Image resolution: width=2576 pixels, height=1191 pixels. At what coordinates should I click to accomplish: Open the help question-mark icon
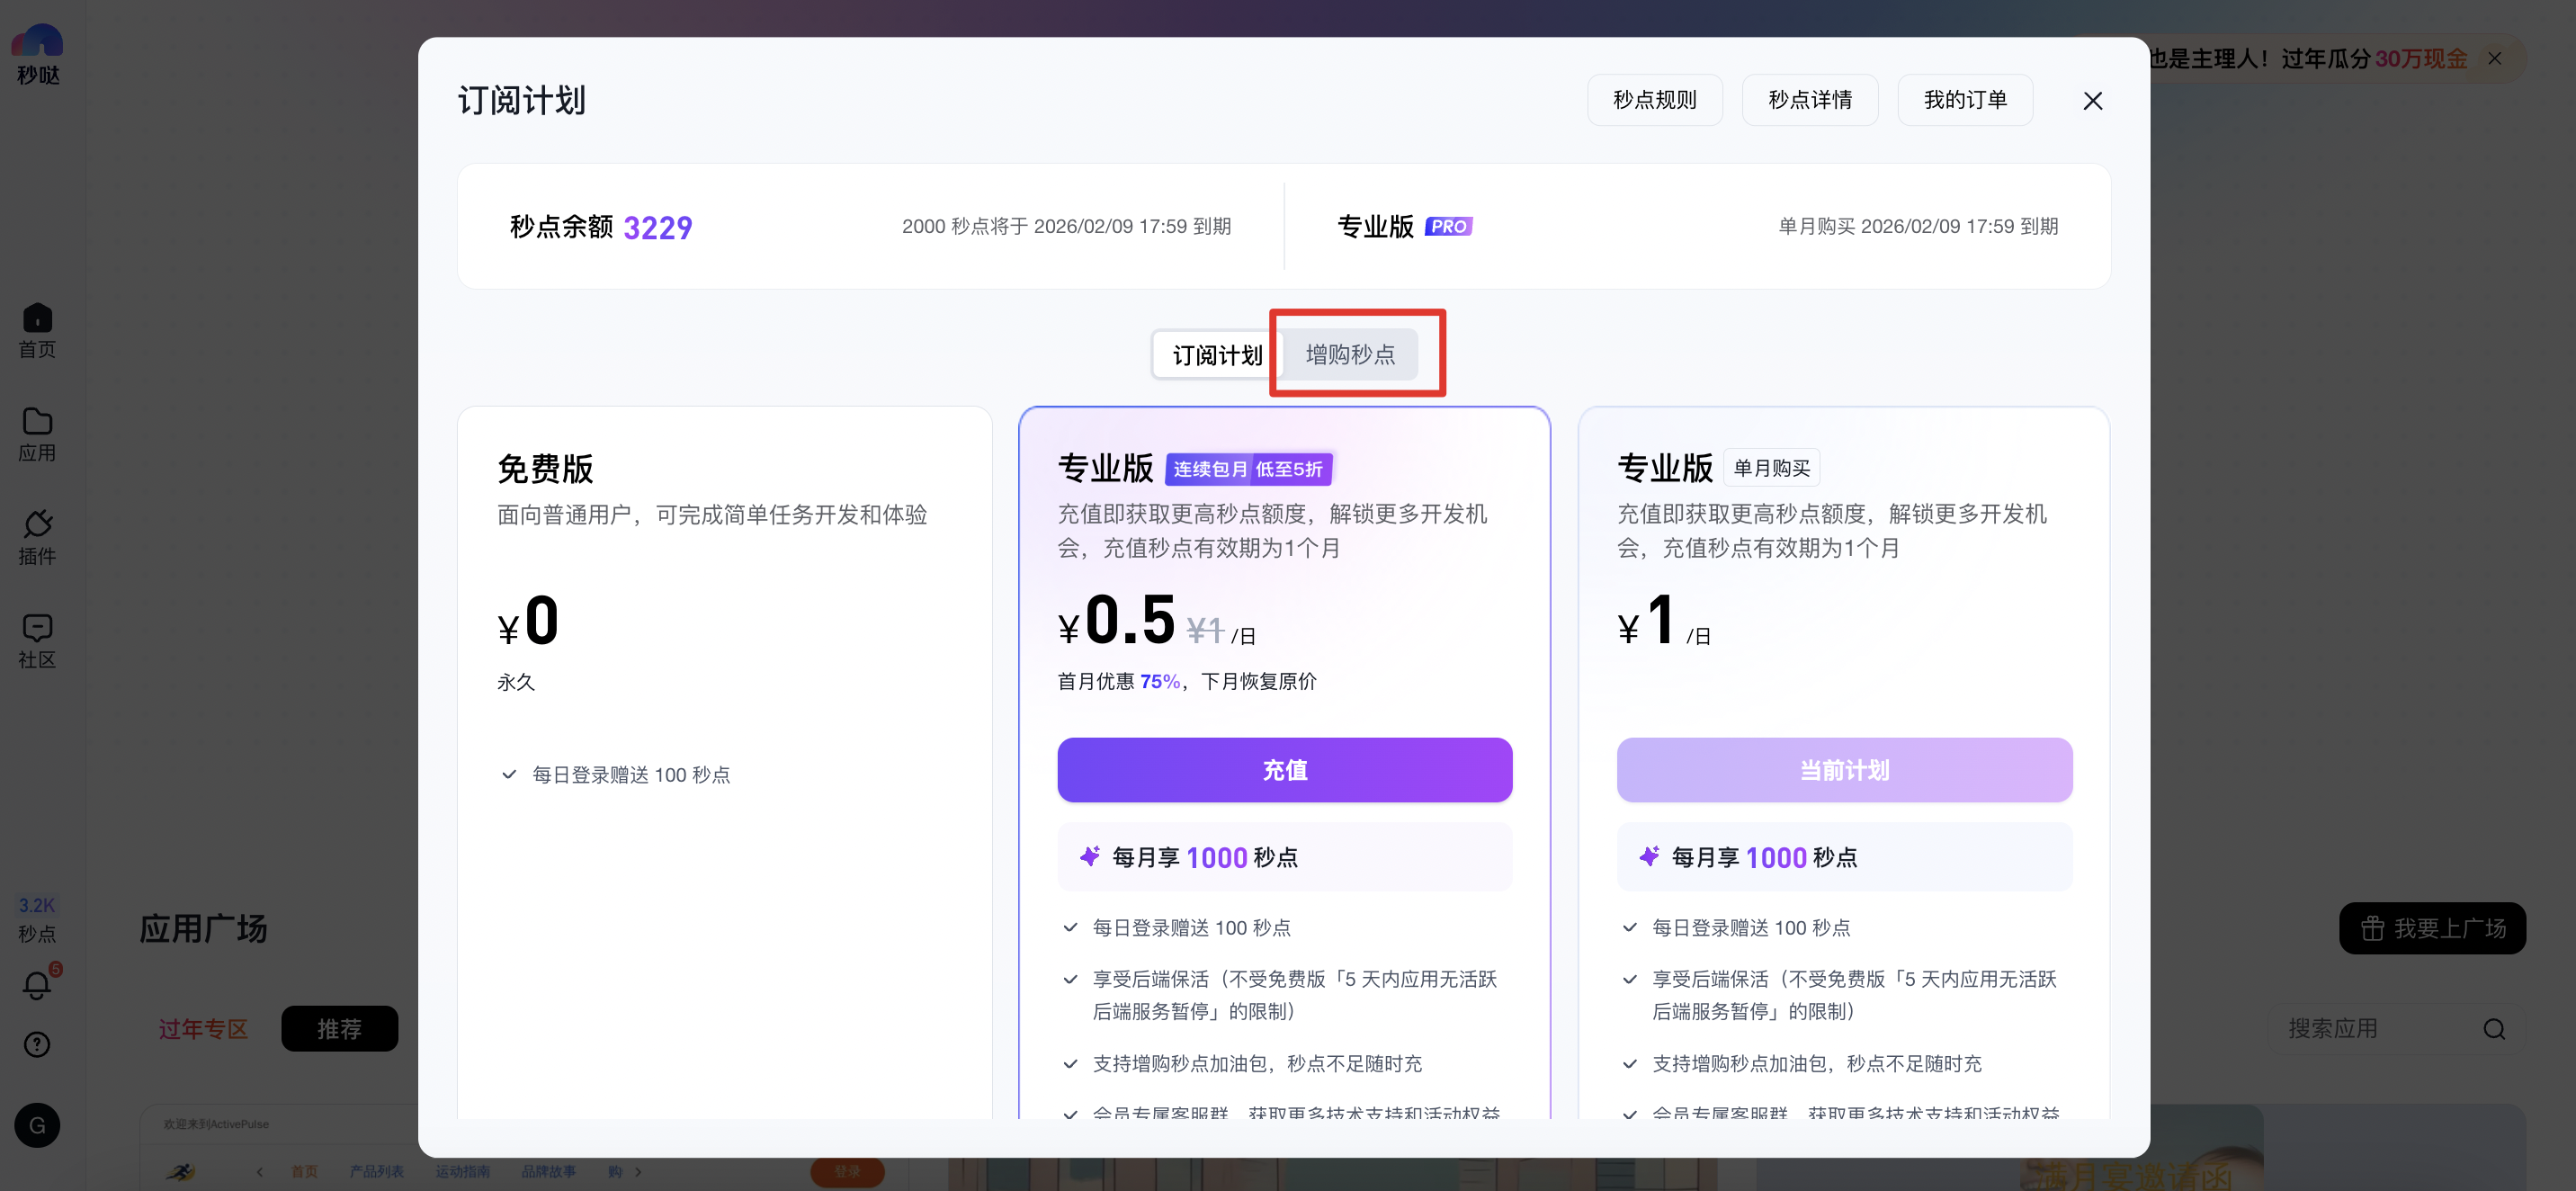pos(37,1045)
